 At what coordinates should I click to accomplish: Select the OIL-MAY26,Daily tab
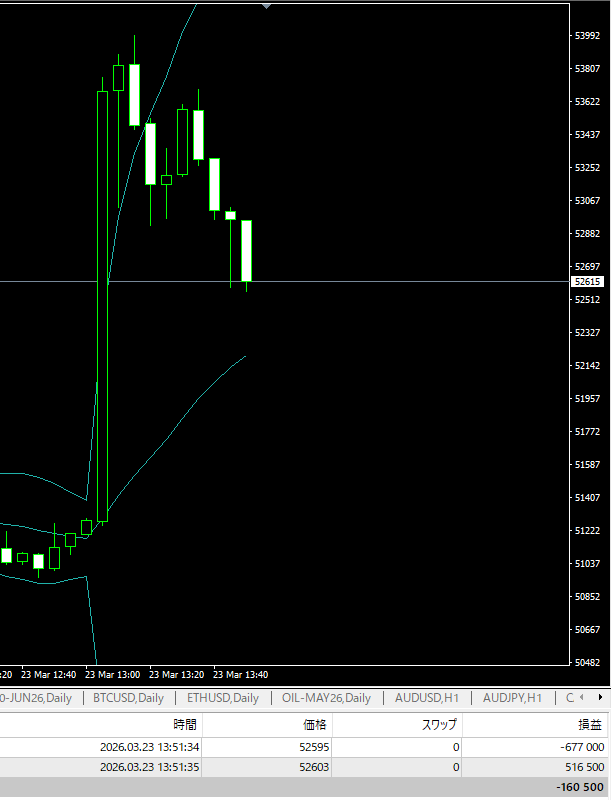pos(326,698)
